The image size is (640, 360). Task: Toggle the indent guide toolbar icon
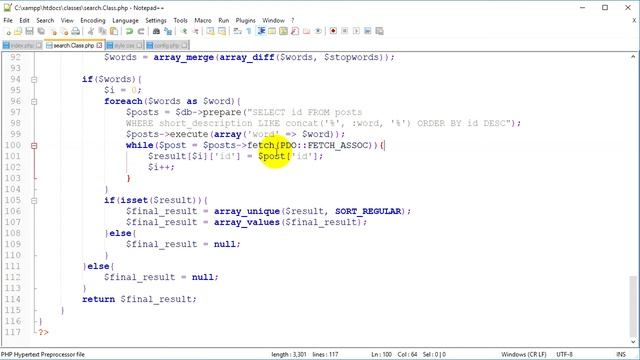(261, 31)
